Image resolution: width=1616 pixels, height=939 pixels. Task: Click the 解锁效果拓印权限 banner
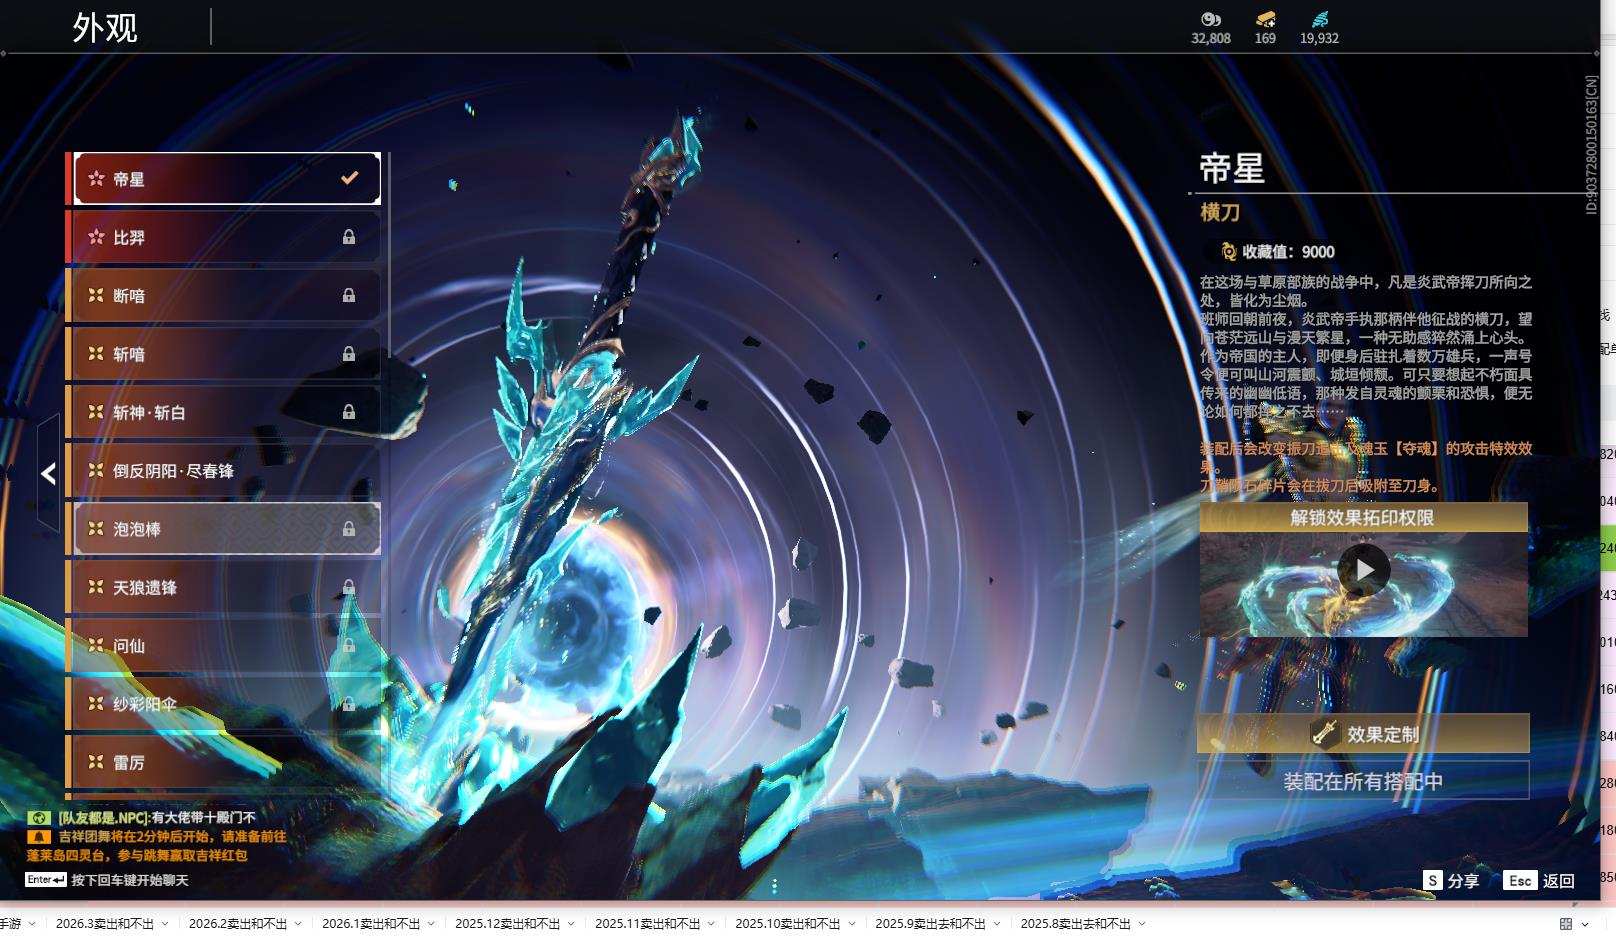[x=1363, y=517]
